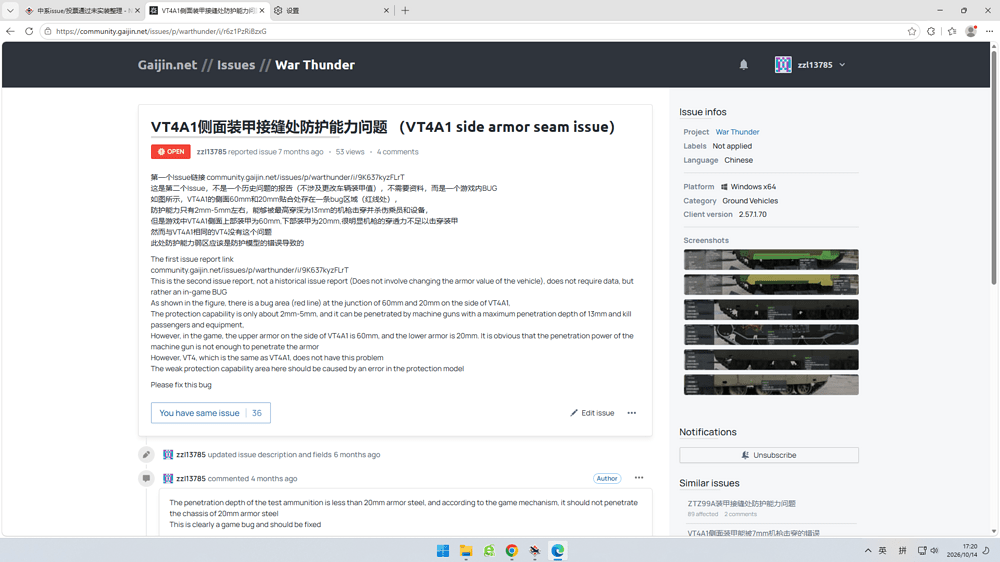
Task: Open the second yellow armor screenshot thumbnail
Action: tap(771, 285)
